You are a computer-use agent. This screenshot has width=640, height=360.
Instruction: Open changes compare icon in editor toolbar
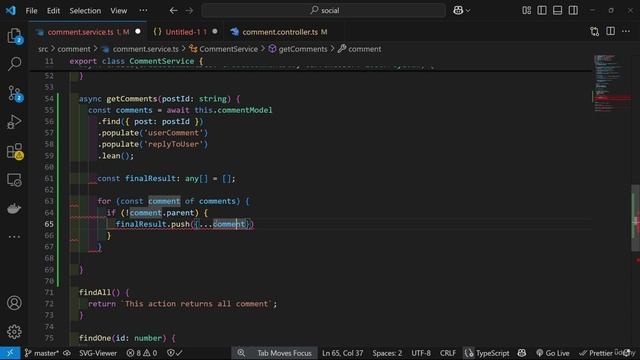(595, 31)
